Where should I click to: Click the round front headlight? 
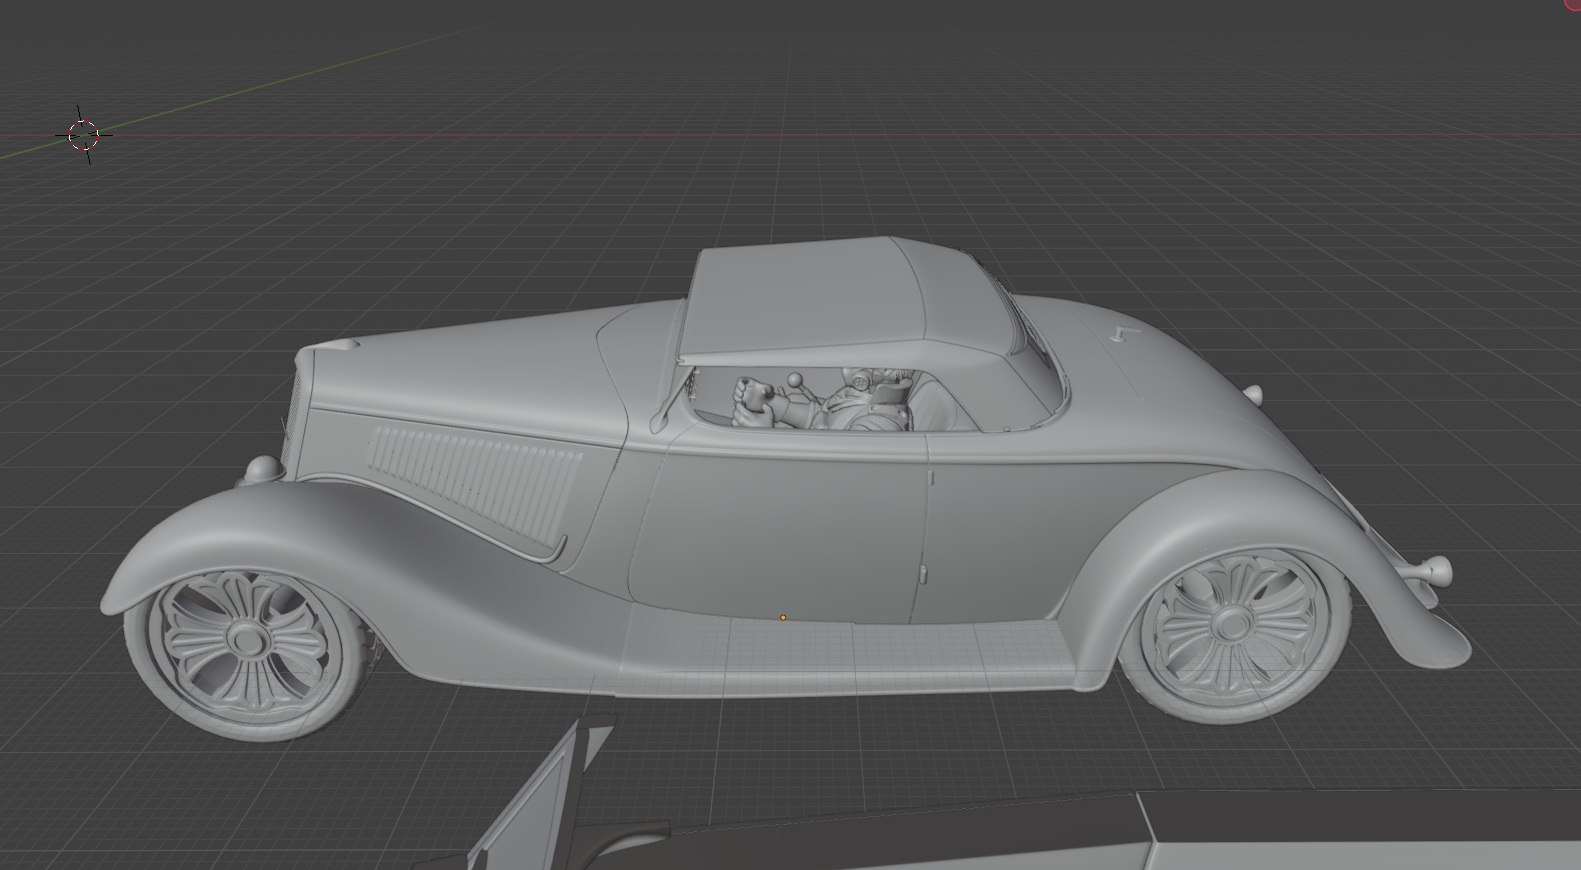[262, 468]
